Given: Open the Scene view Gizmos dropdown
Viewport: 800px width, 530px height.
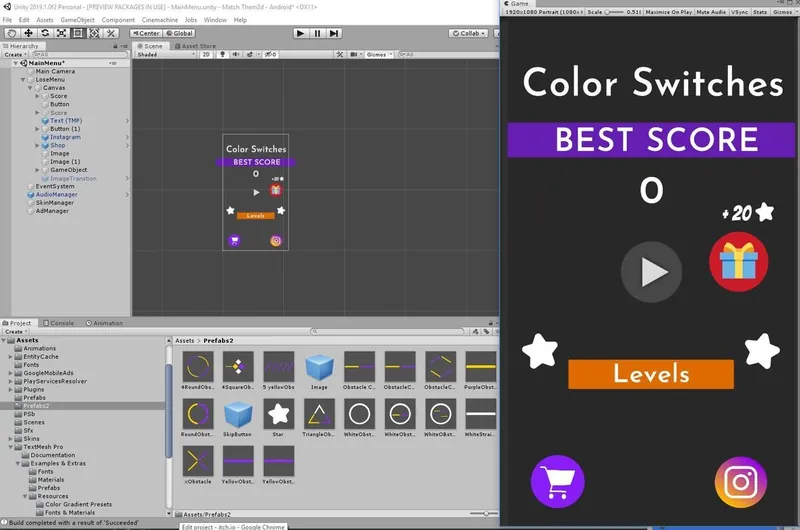Looking at the screenshot, I should [x=379, y=54].
